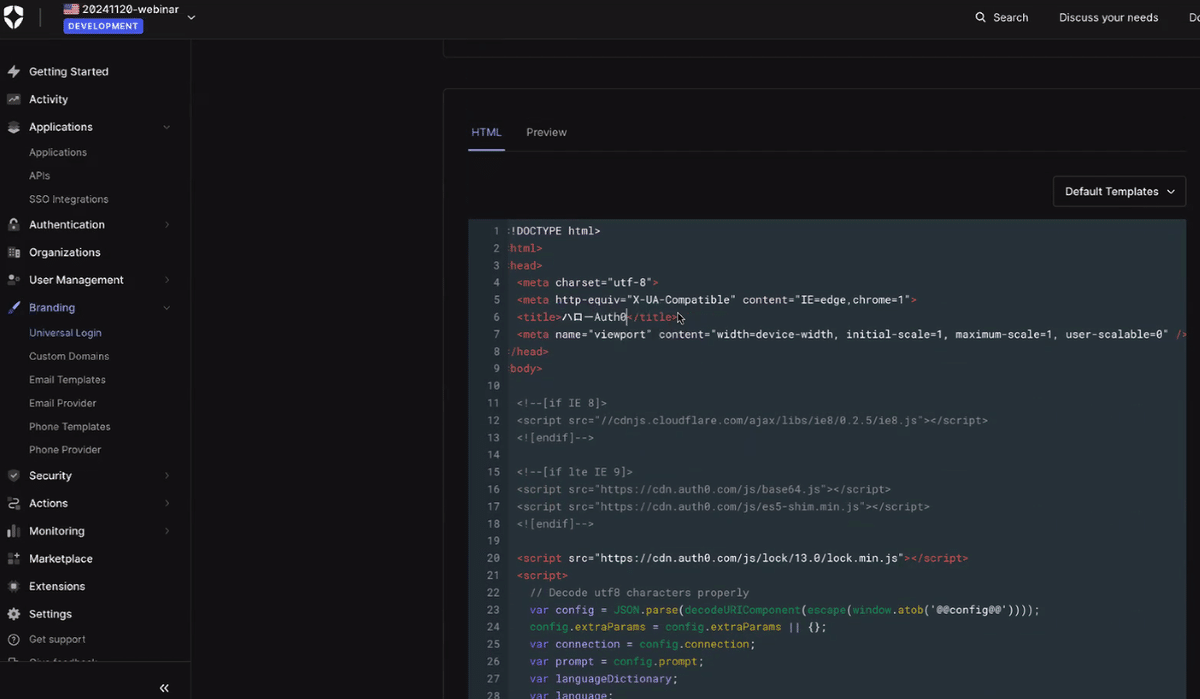Click the Settings gear icon
This screenshot has height=699, width=1200.
point(14,614)
